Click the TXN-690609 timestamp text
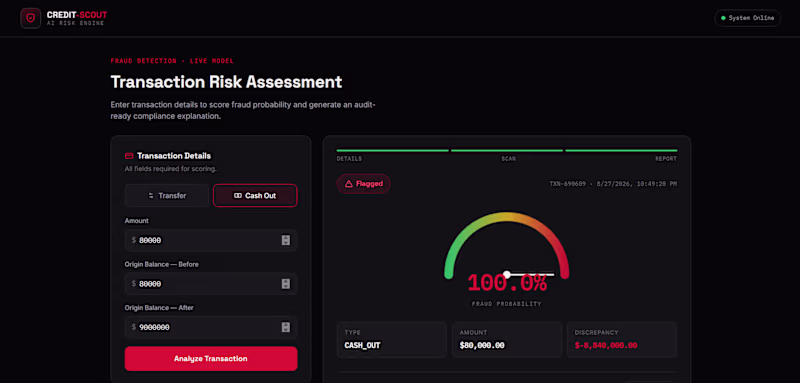 click(613, 184)
